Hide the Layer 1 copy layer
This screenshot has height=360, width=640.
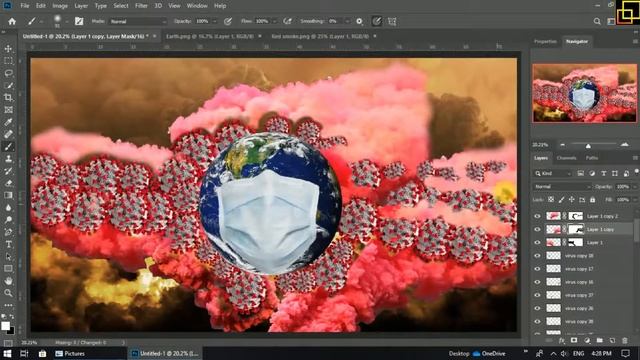pyautogui.click(x=538, y=229)
